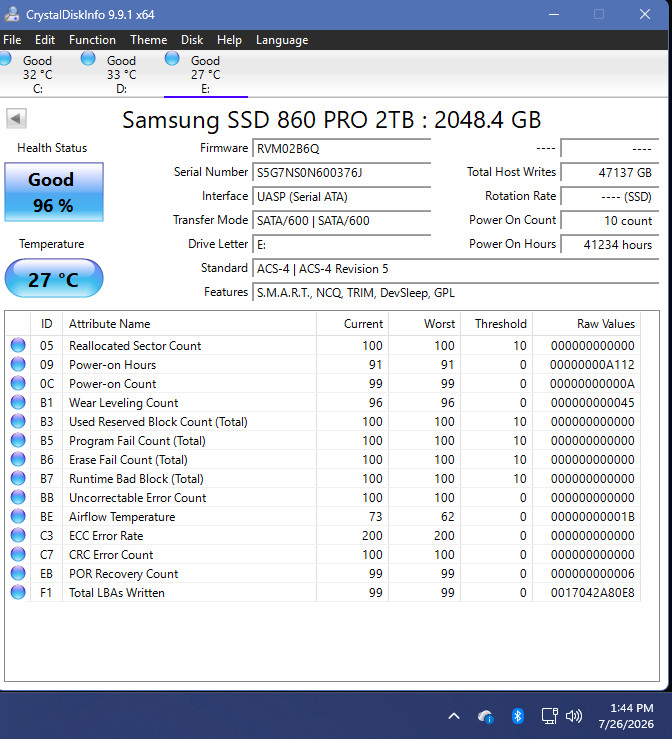This screenshot has height=739, width=672.
Task: Open the volume speaker tray icon
Action: pyautogui.click(x=574, y=716)
